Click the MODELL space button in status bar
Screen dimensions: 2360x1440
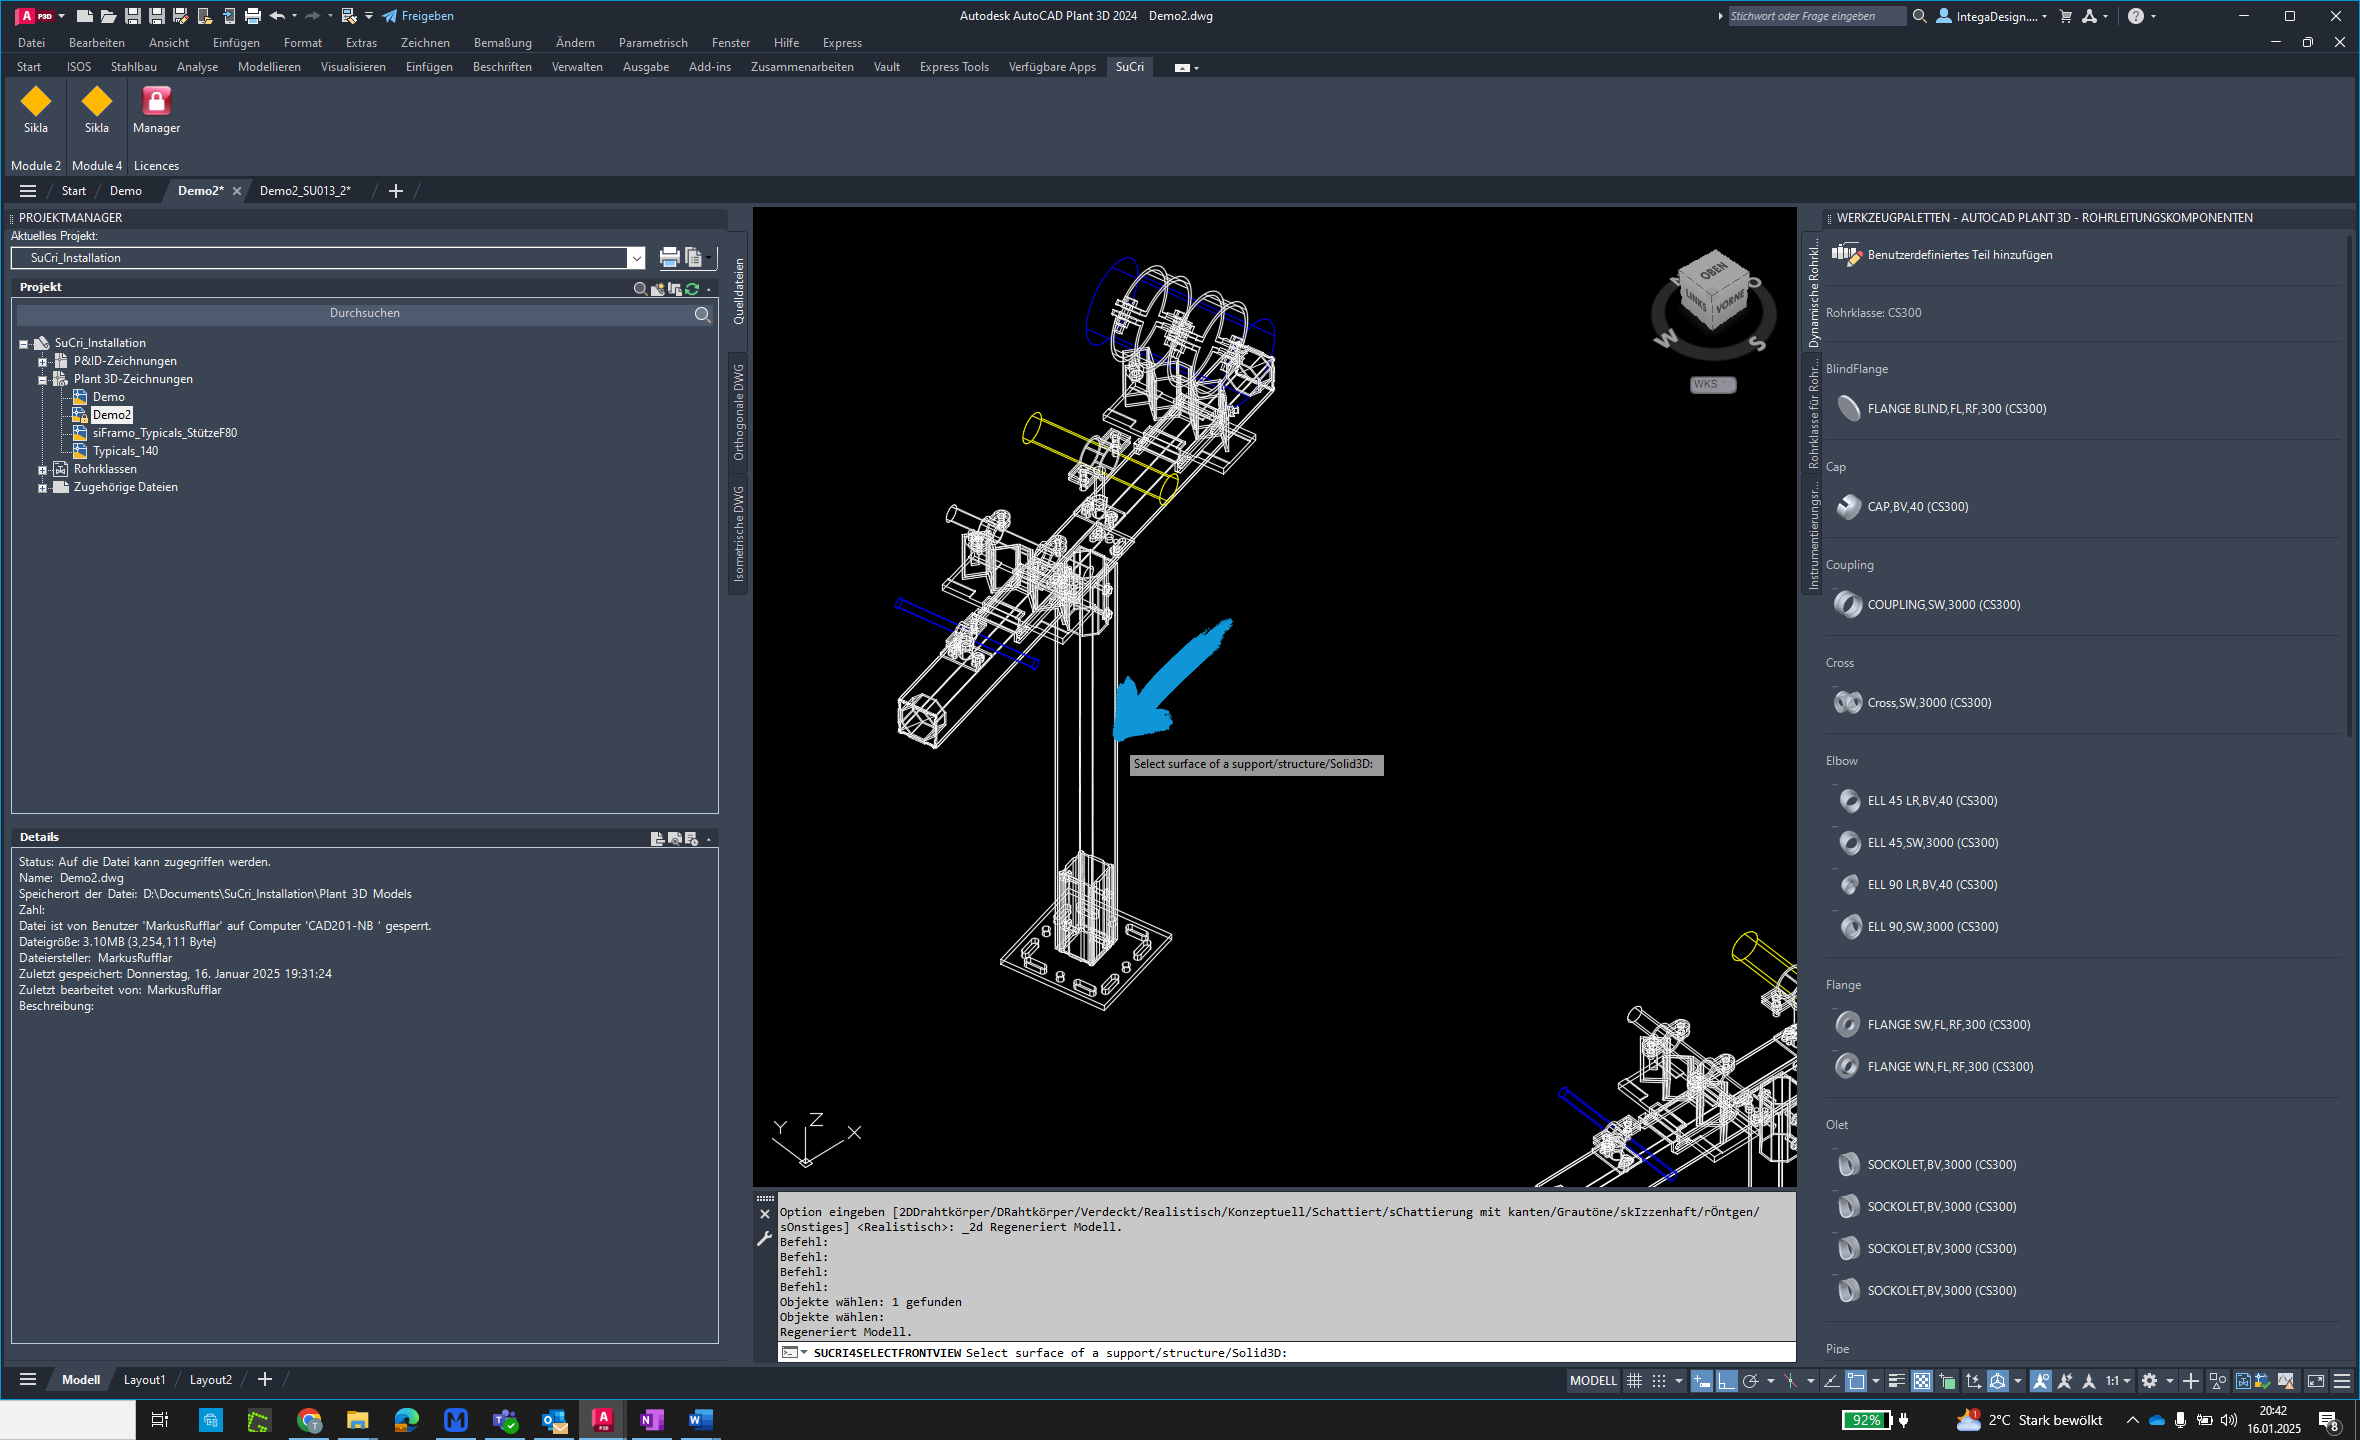(1593, 1381)
